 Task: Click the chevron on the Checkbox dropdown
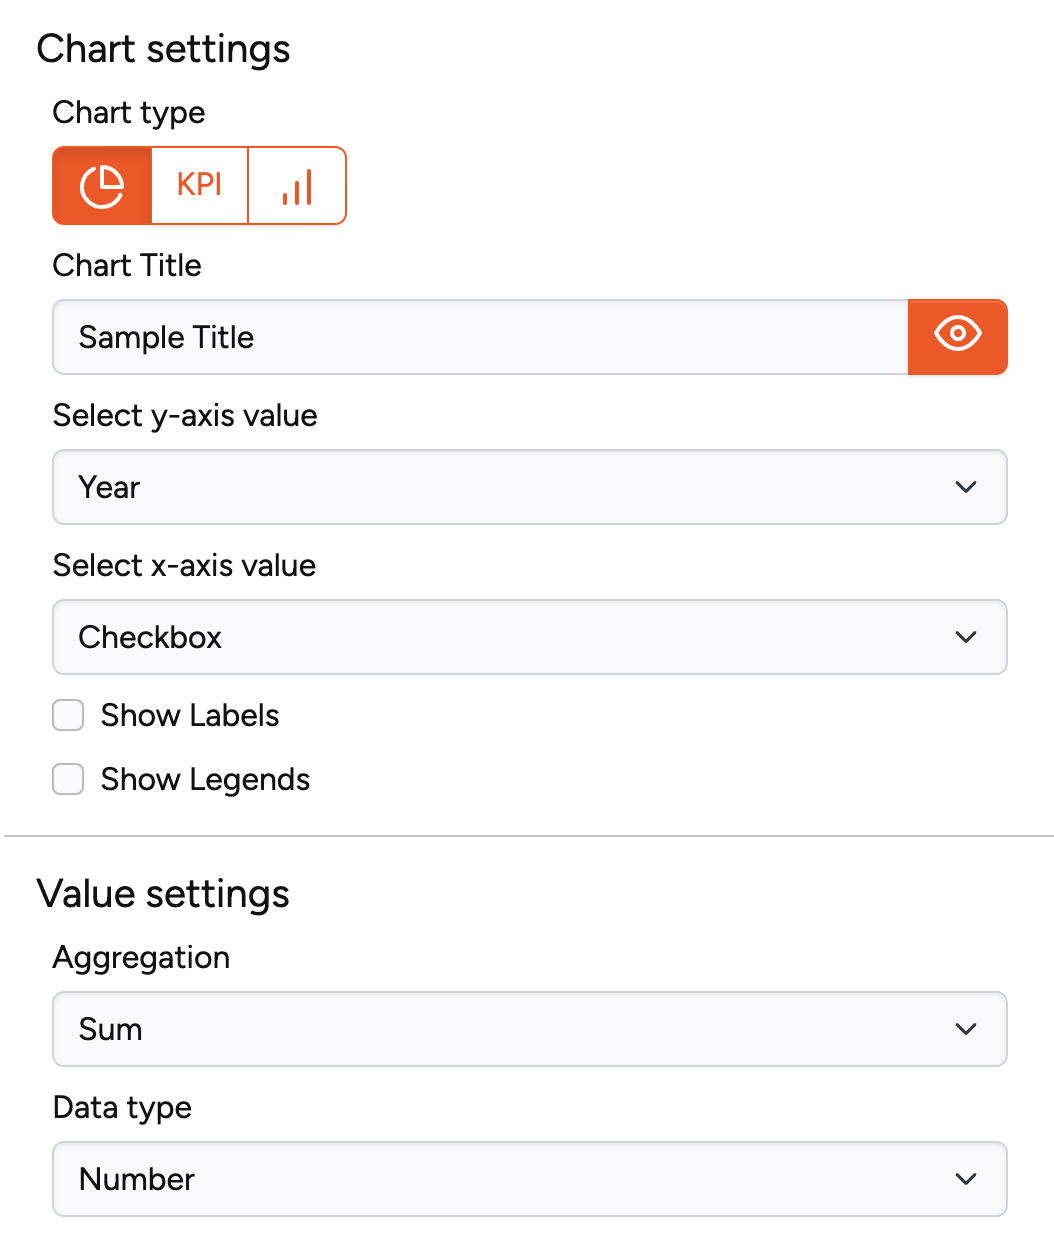click(x=966, y=637)
